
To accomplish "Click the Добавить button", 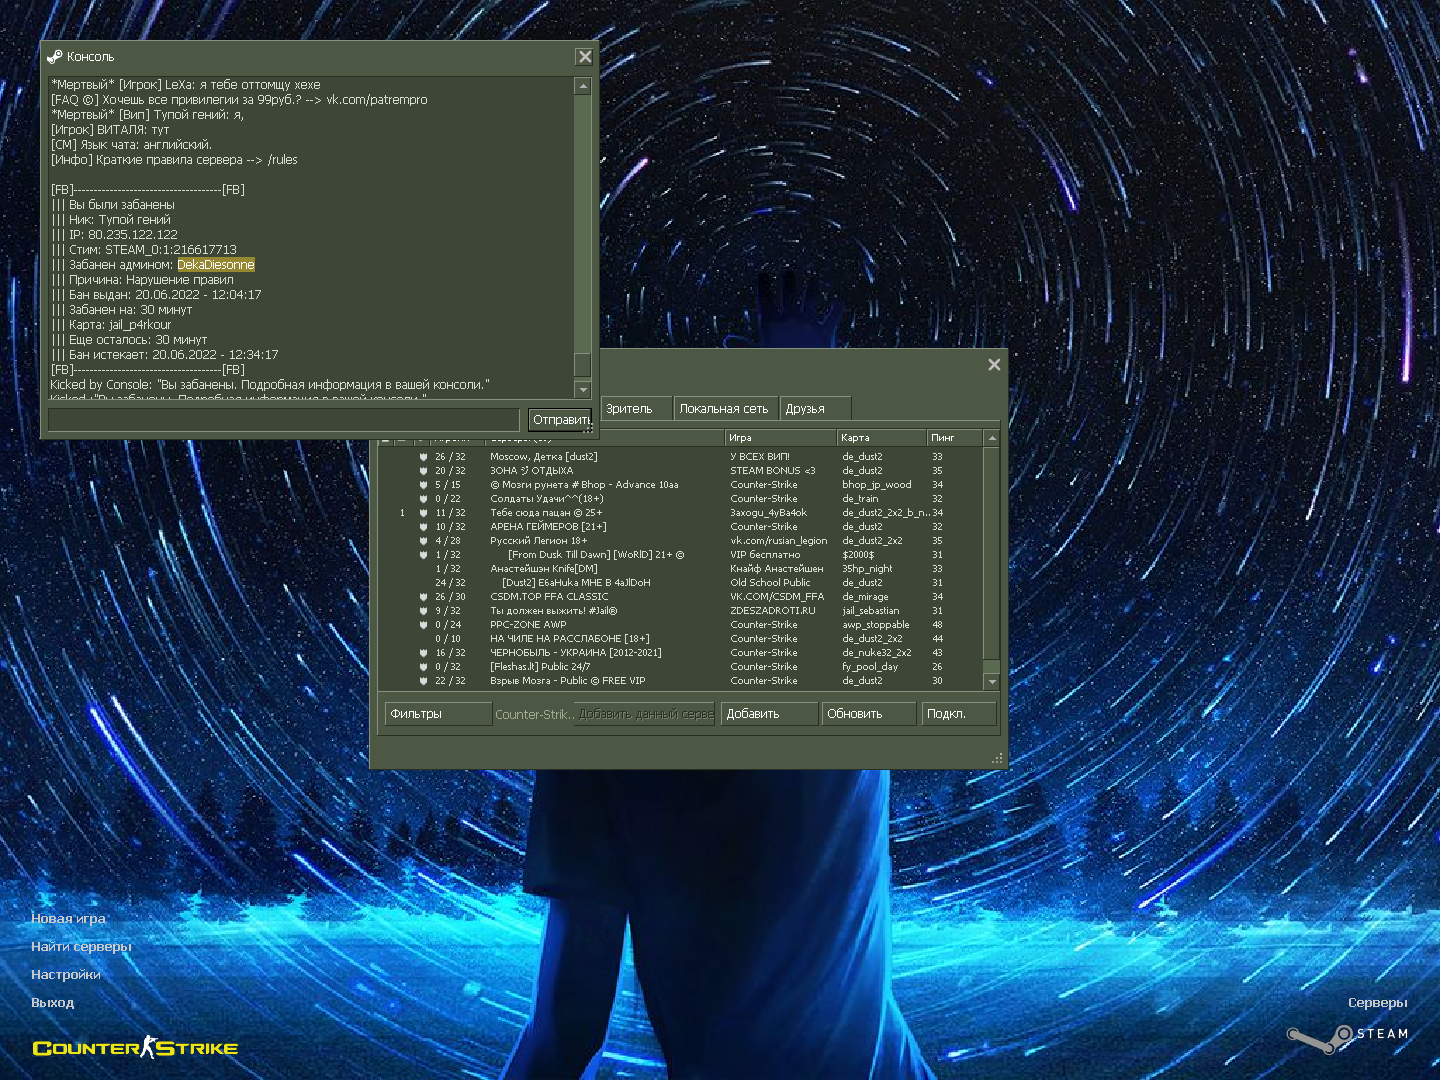I will tap(768, 714).
